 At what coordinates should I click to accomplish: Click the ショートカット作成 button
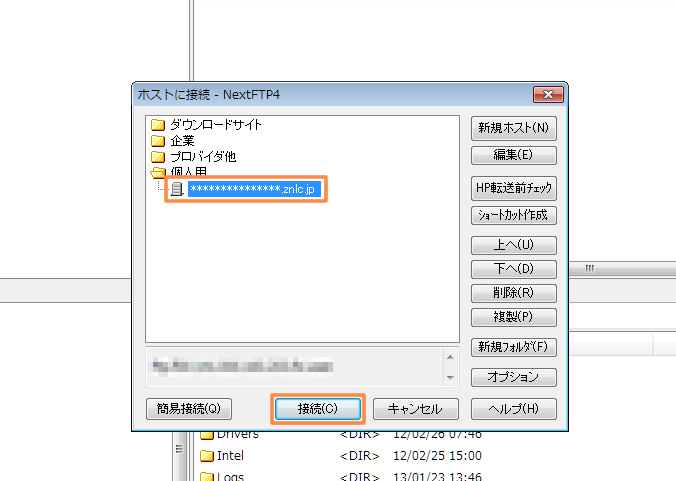(x=513, y=215)
